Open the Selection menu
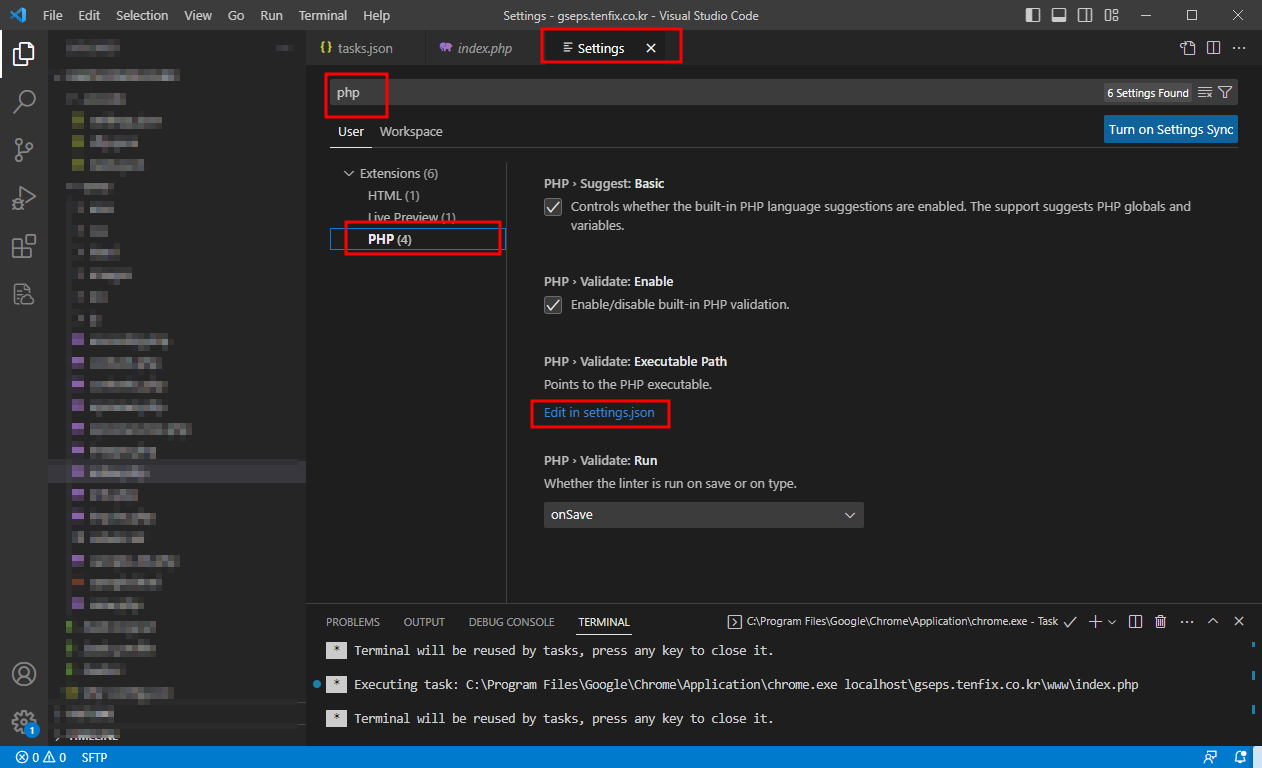Viewport: 1262px width, 768px height. (142, 16)
